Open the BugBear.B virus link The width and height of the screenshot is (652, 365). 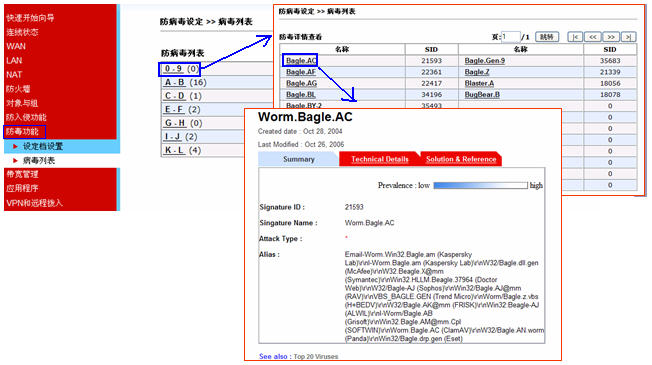(x=482, y=94)
